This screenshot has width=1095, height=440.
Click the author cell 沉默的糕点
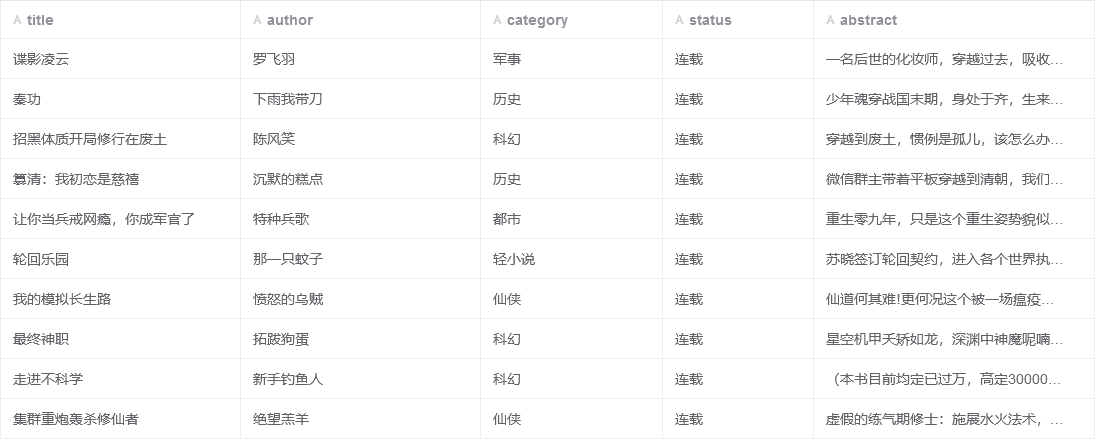288,179
